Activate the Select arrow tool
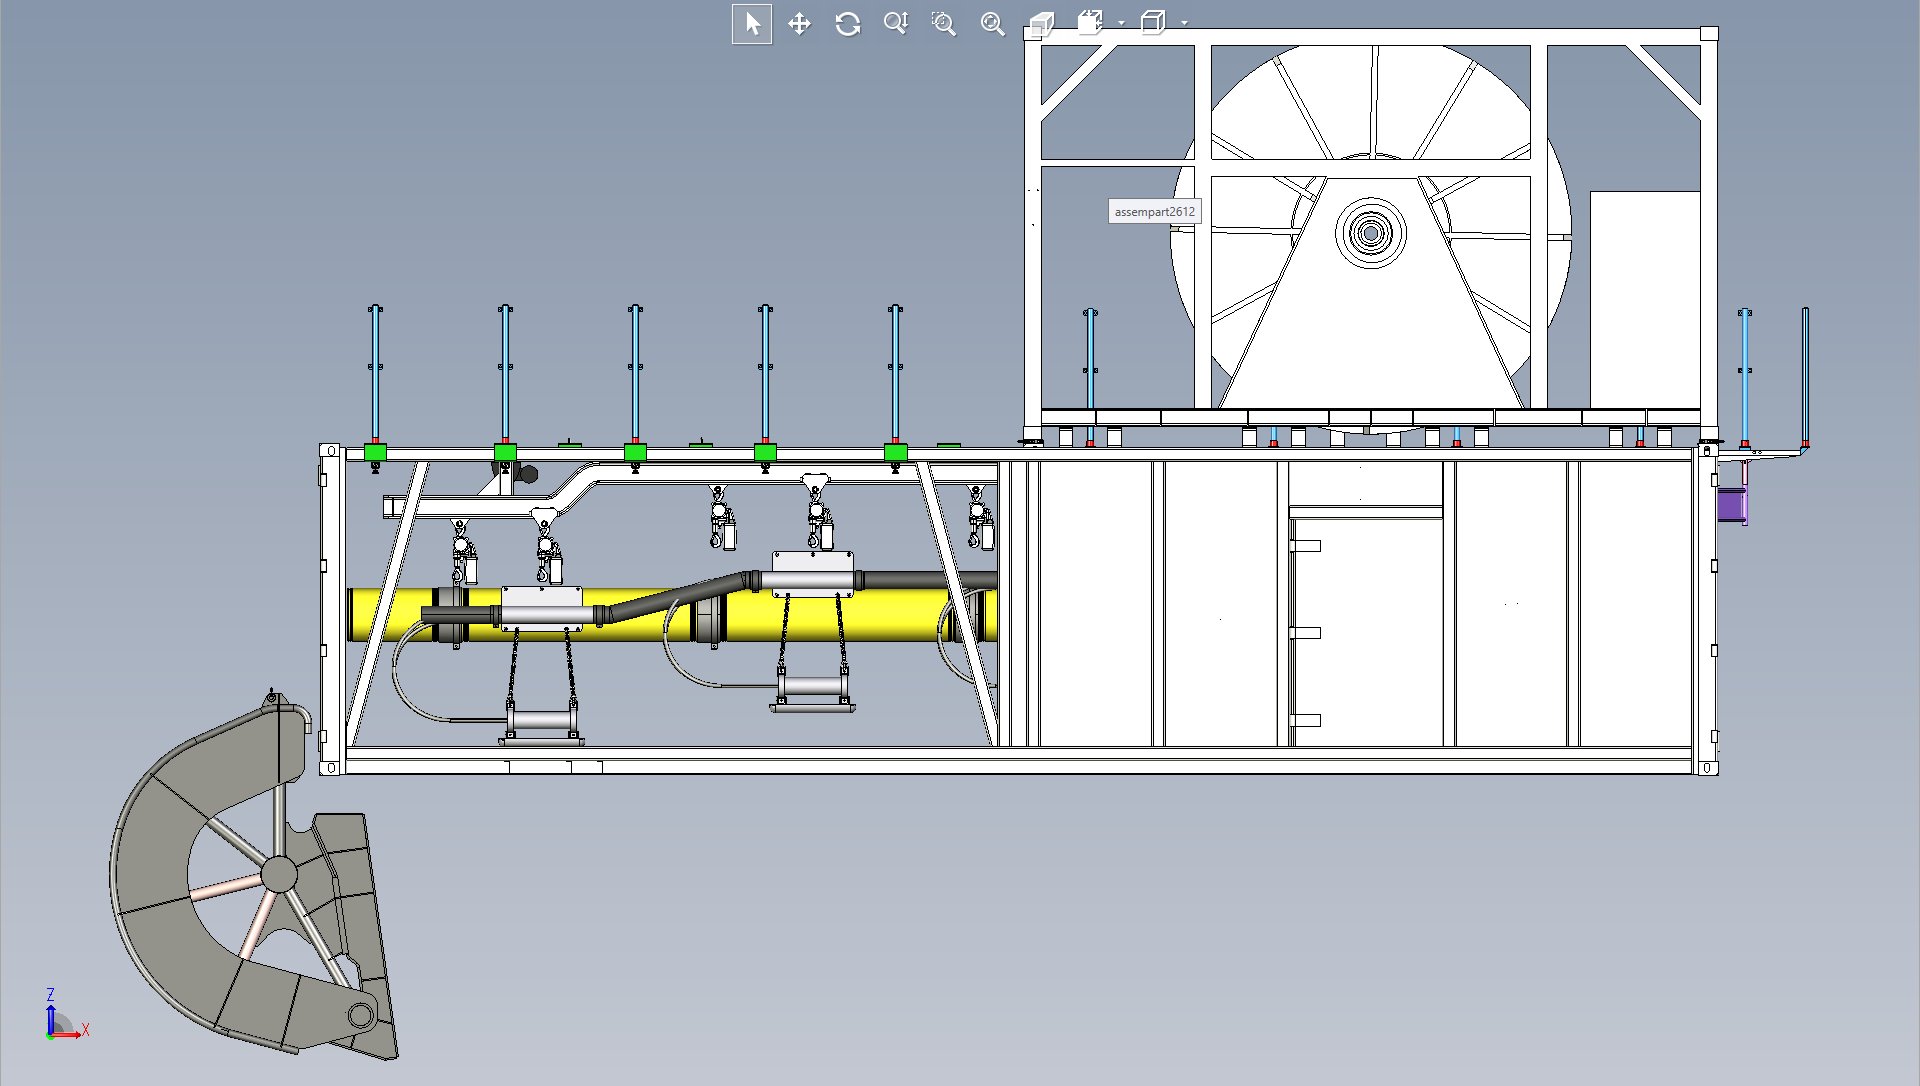This screenshot has height=1086, width=1920. [x=752, y=24]
